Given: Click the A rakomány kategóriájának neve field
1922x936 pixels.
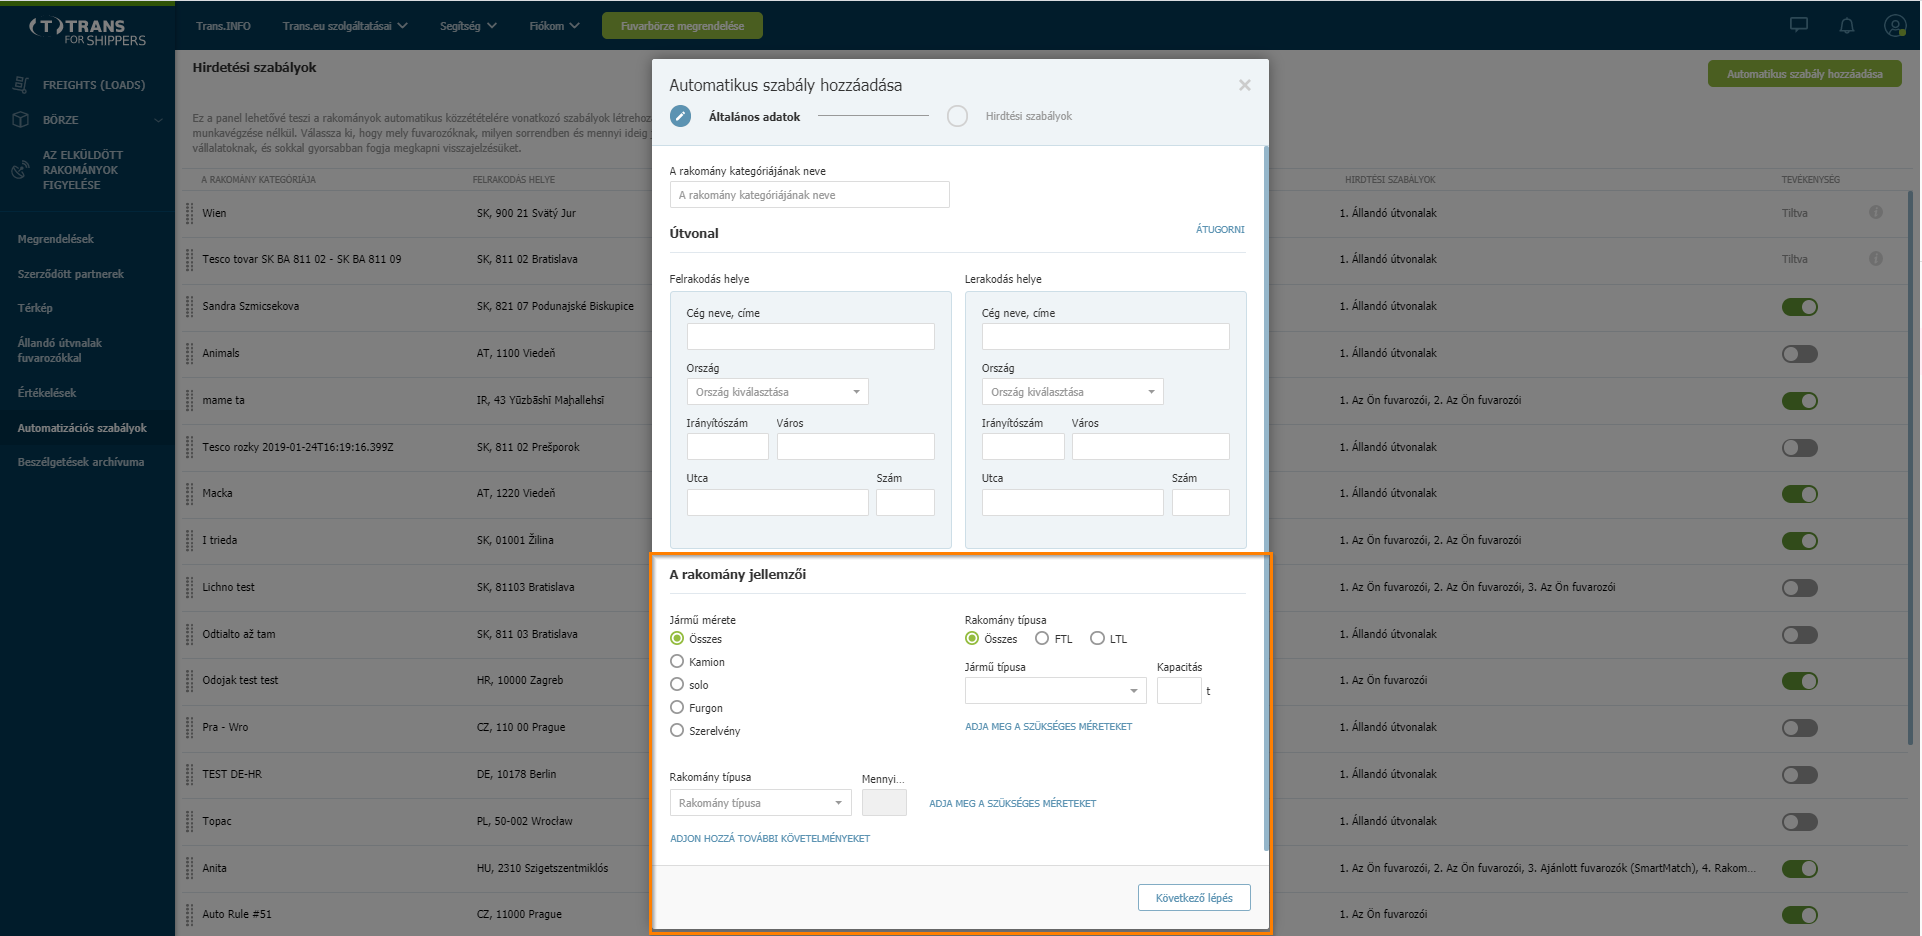Looking at the screenshot, I should pos(809,195).
